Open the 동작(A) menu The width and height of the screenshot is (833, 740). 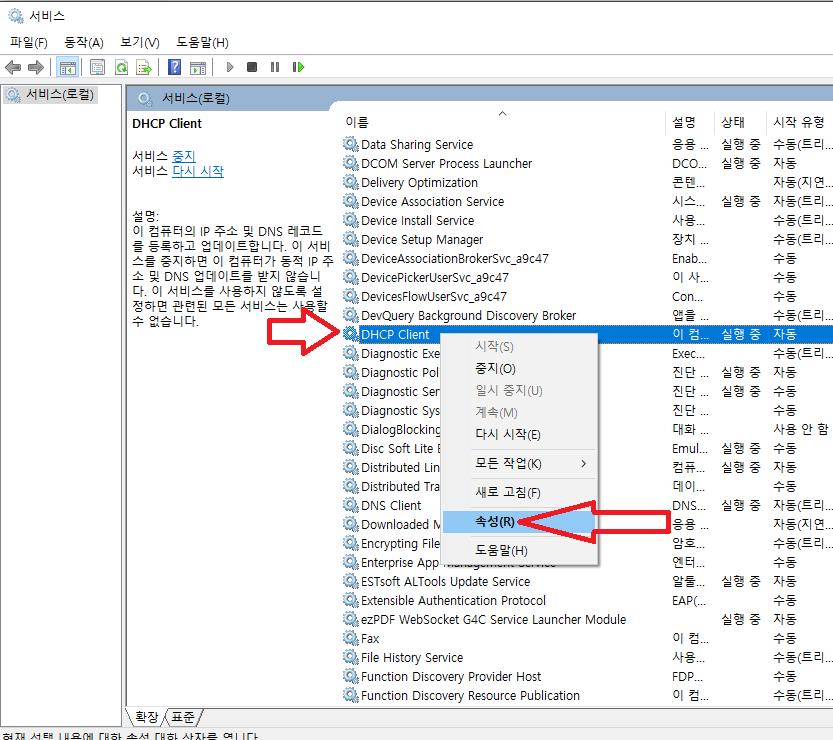coord(83,42)
